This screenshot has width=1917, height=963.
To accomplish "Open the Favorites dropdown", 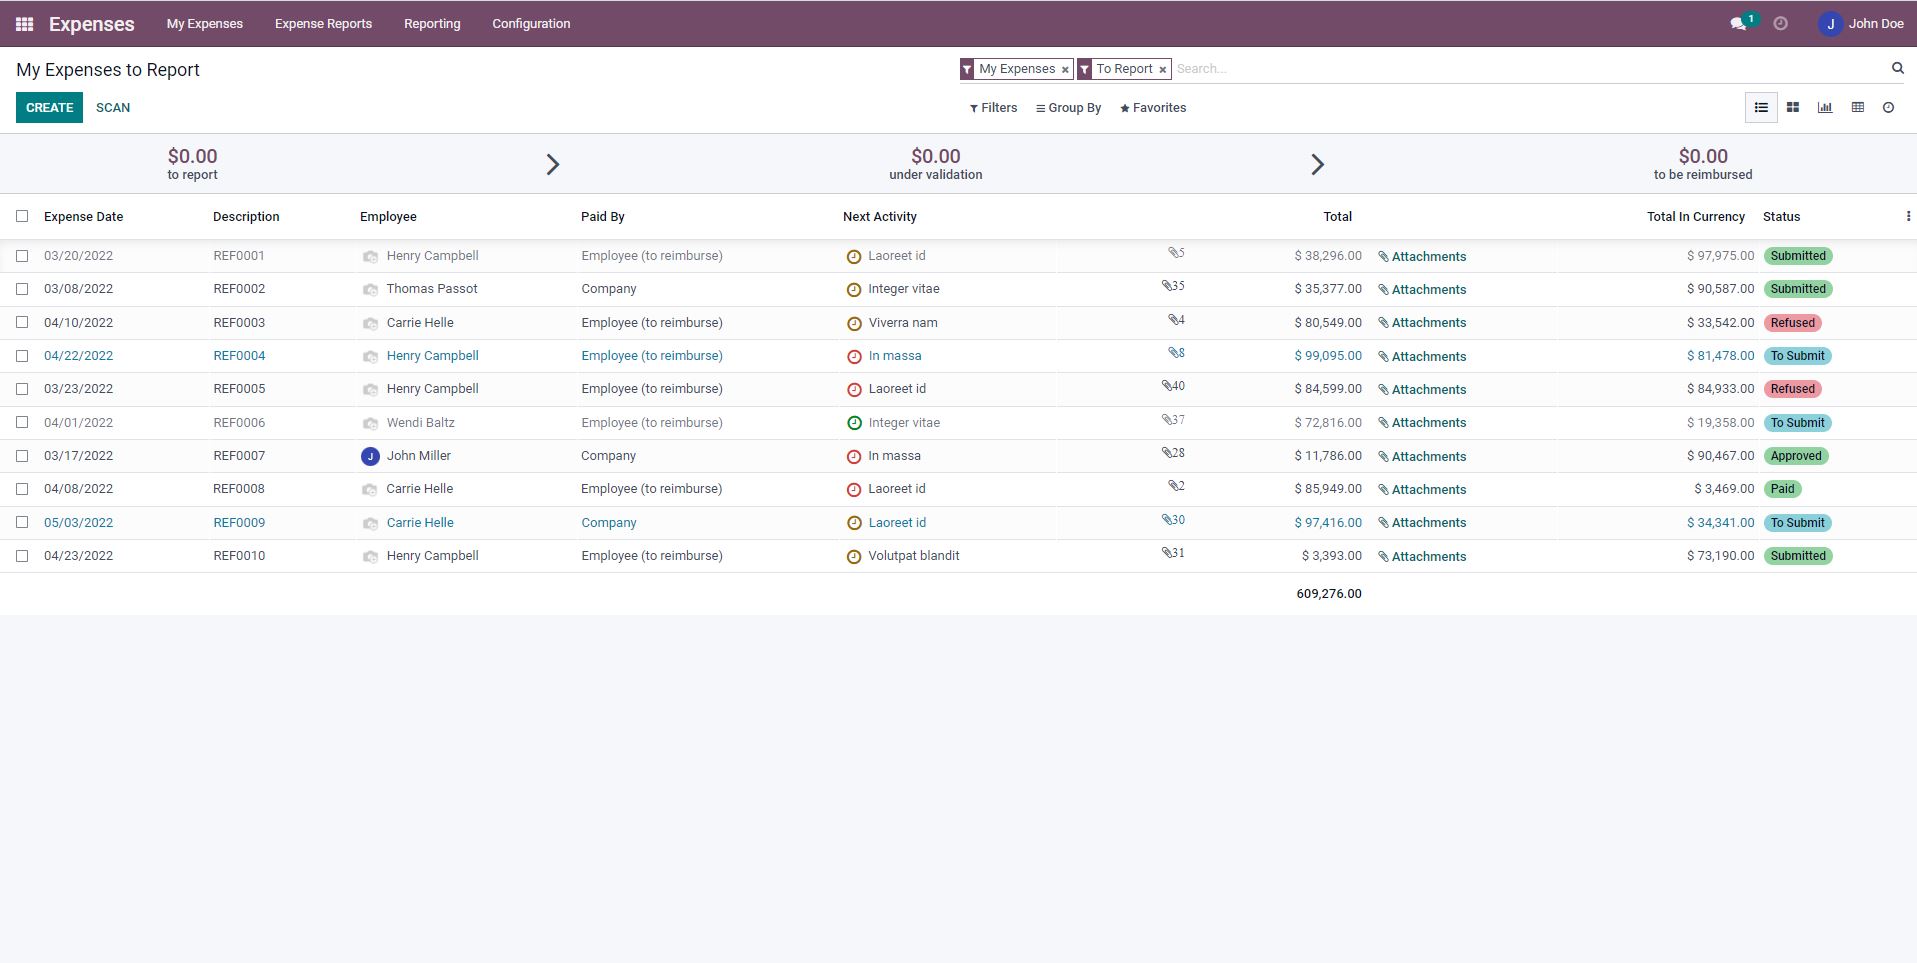I will [1153, 108].
